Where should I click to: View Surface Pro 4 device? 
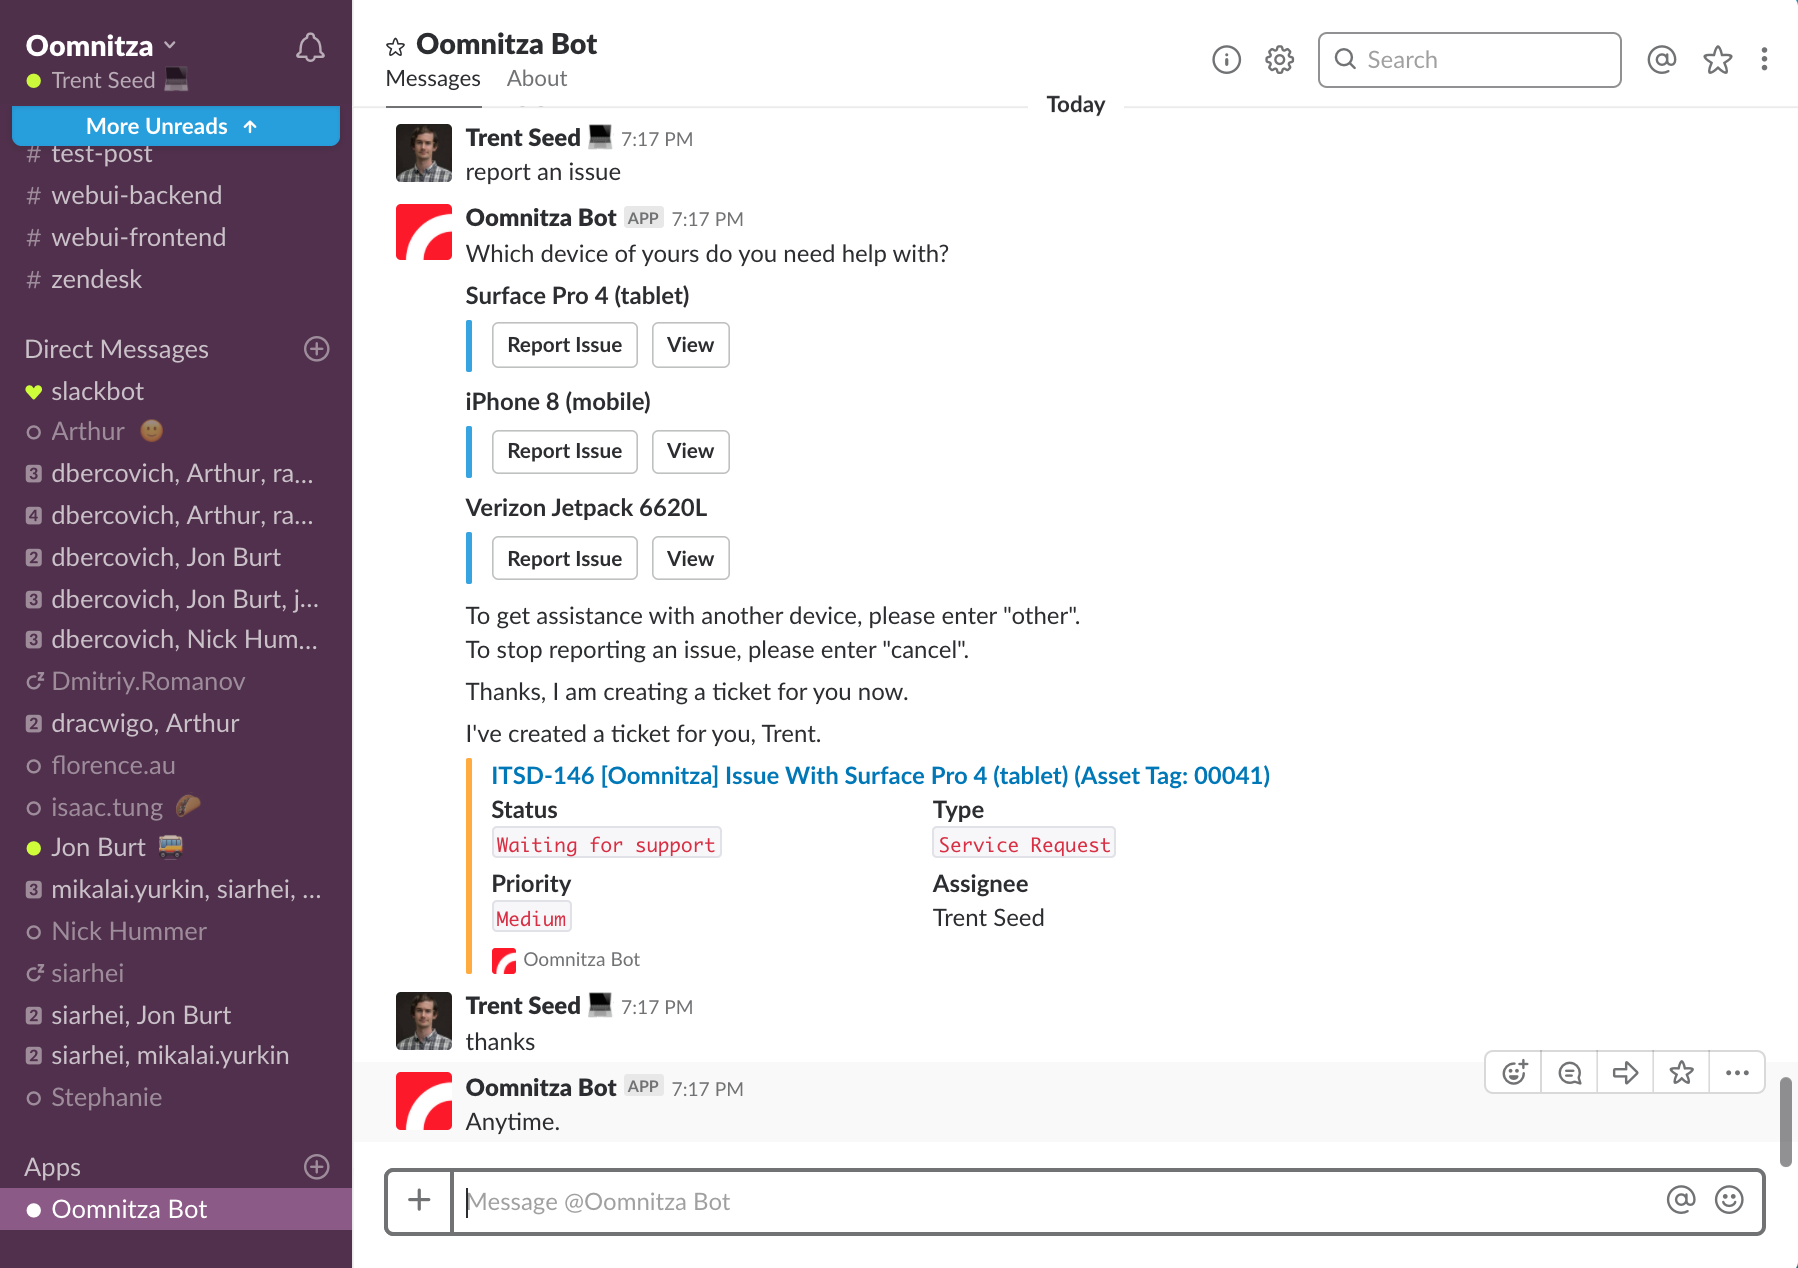coord(691,345)
